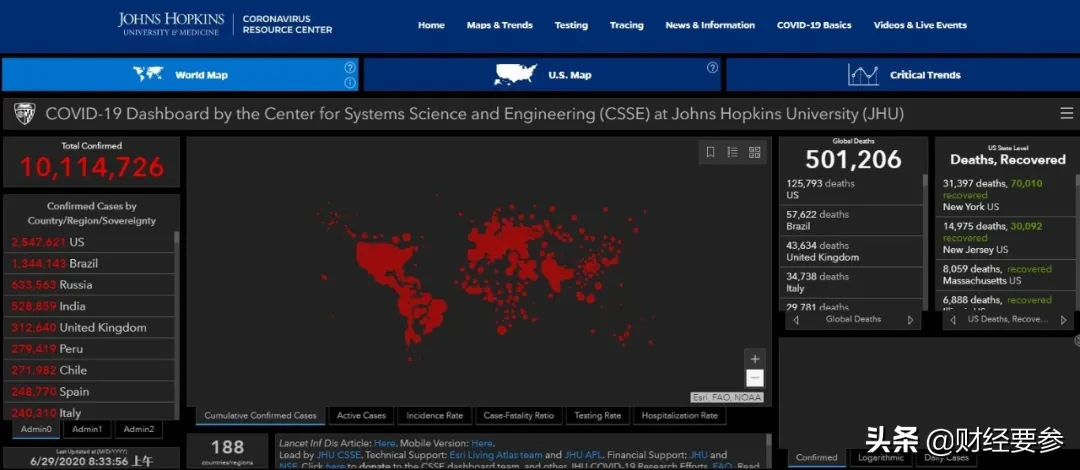Click the U.S. Map help question icon
Screen dimensions: 1080x470
[712, 68]
